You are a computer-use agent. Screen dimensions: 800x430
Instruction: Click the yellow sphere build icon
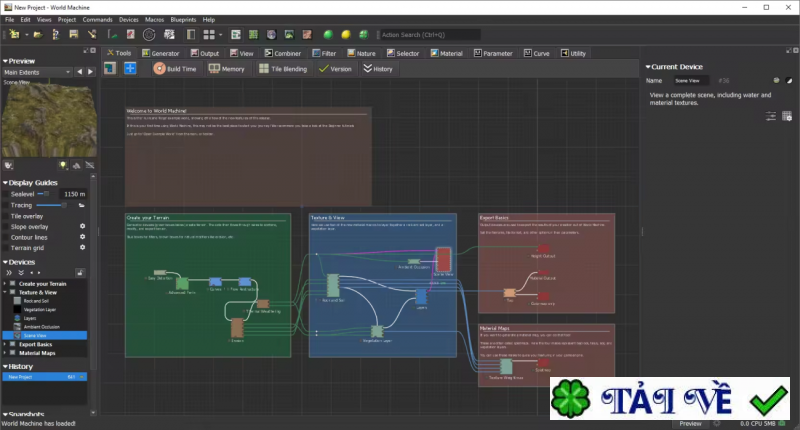345,34
